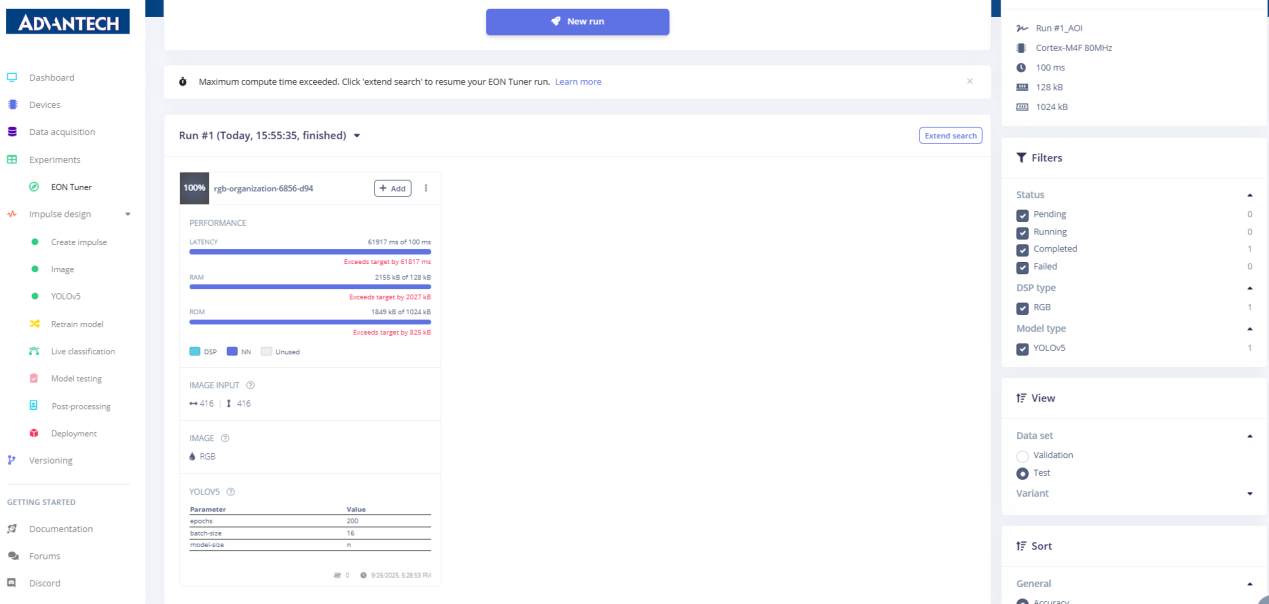This screenshot has height=604, width=1269.
Task: Open the three-dot menu on the model card
Action: tap(426, 188)
